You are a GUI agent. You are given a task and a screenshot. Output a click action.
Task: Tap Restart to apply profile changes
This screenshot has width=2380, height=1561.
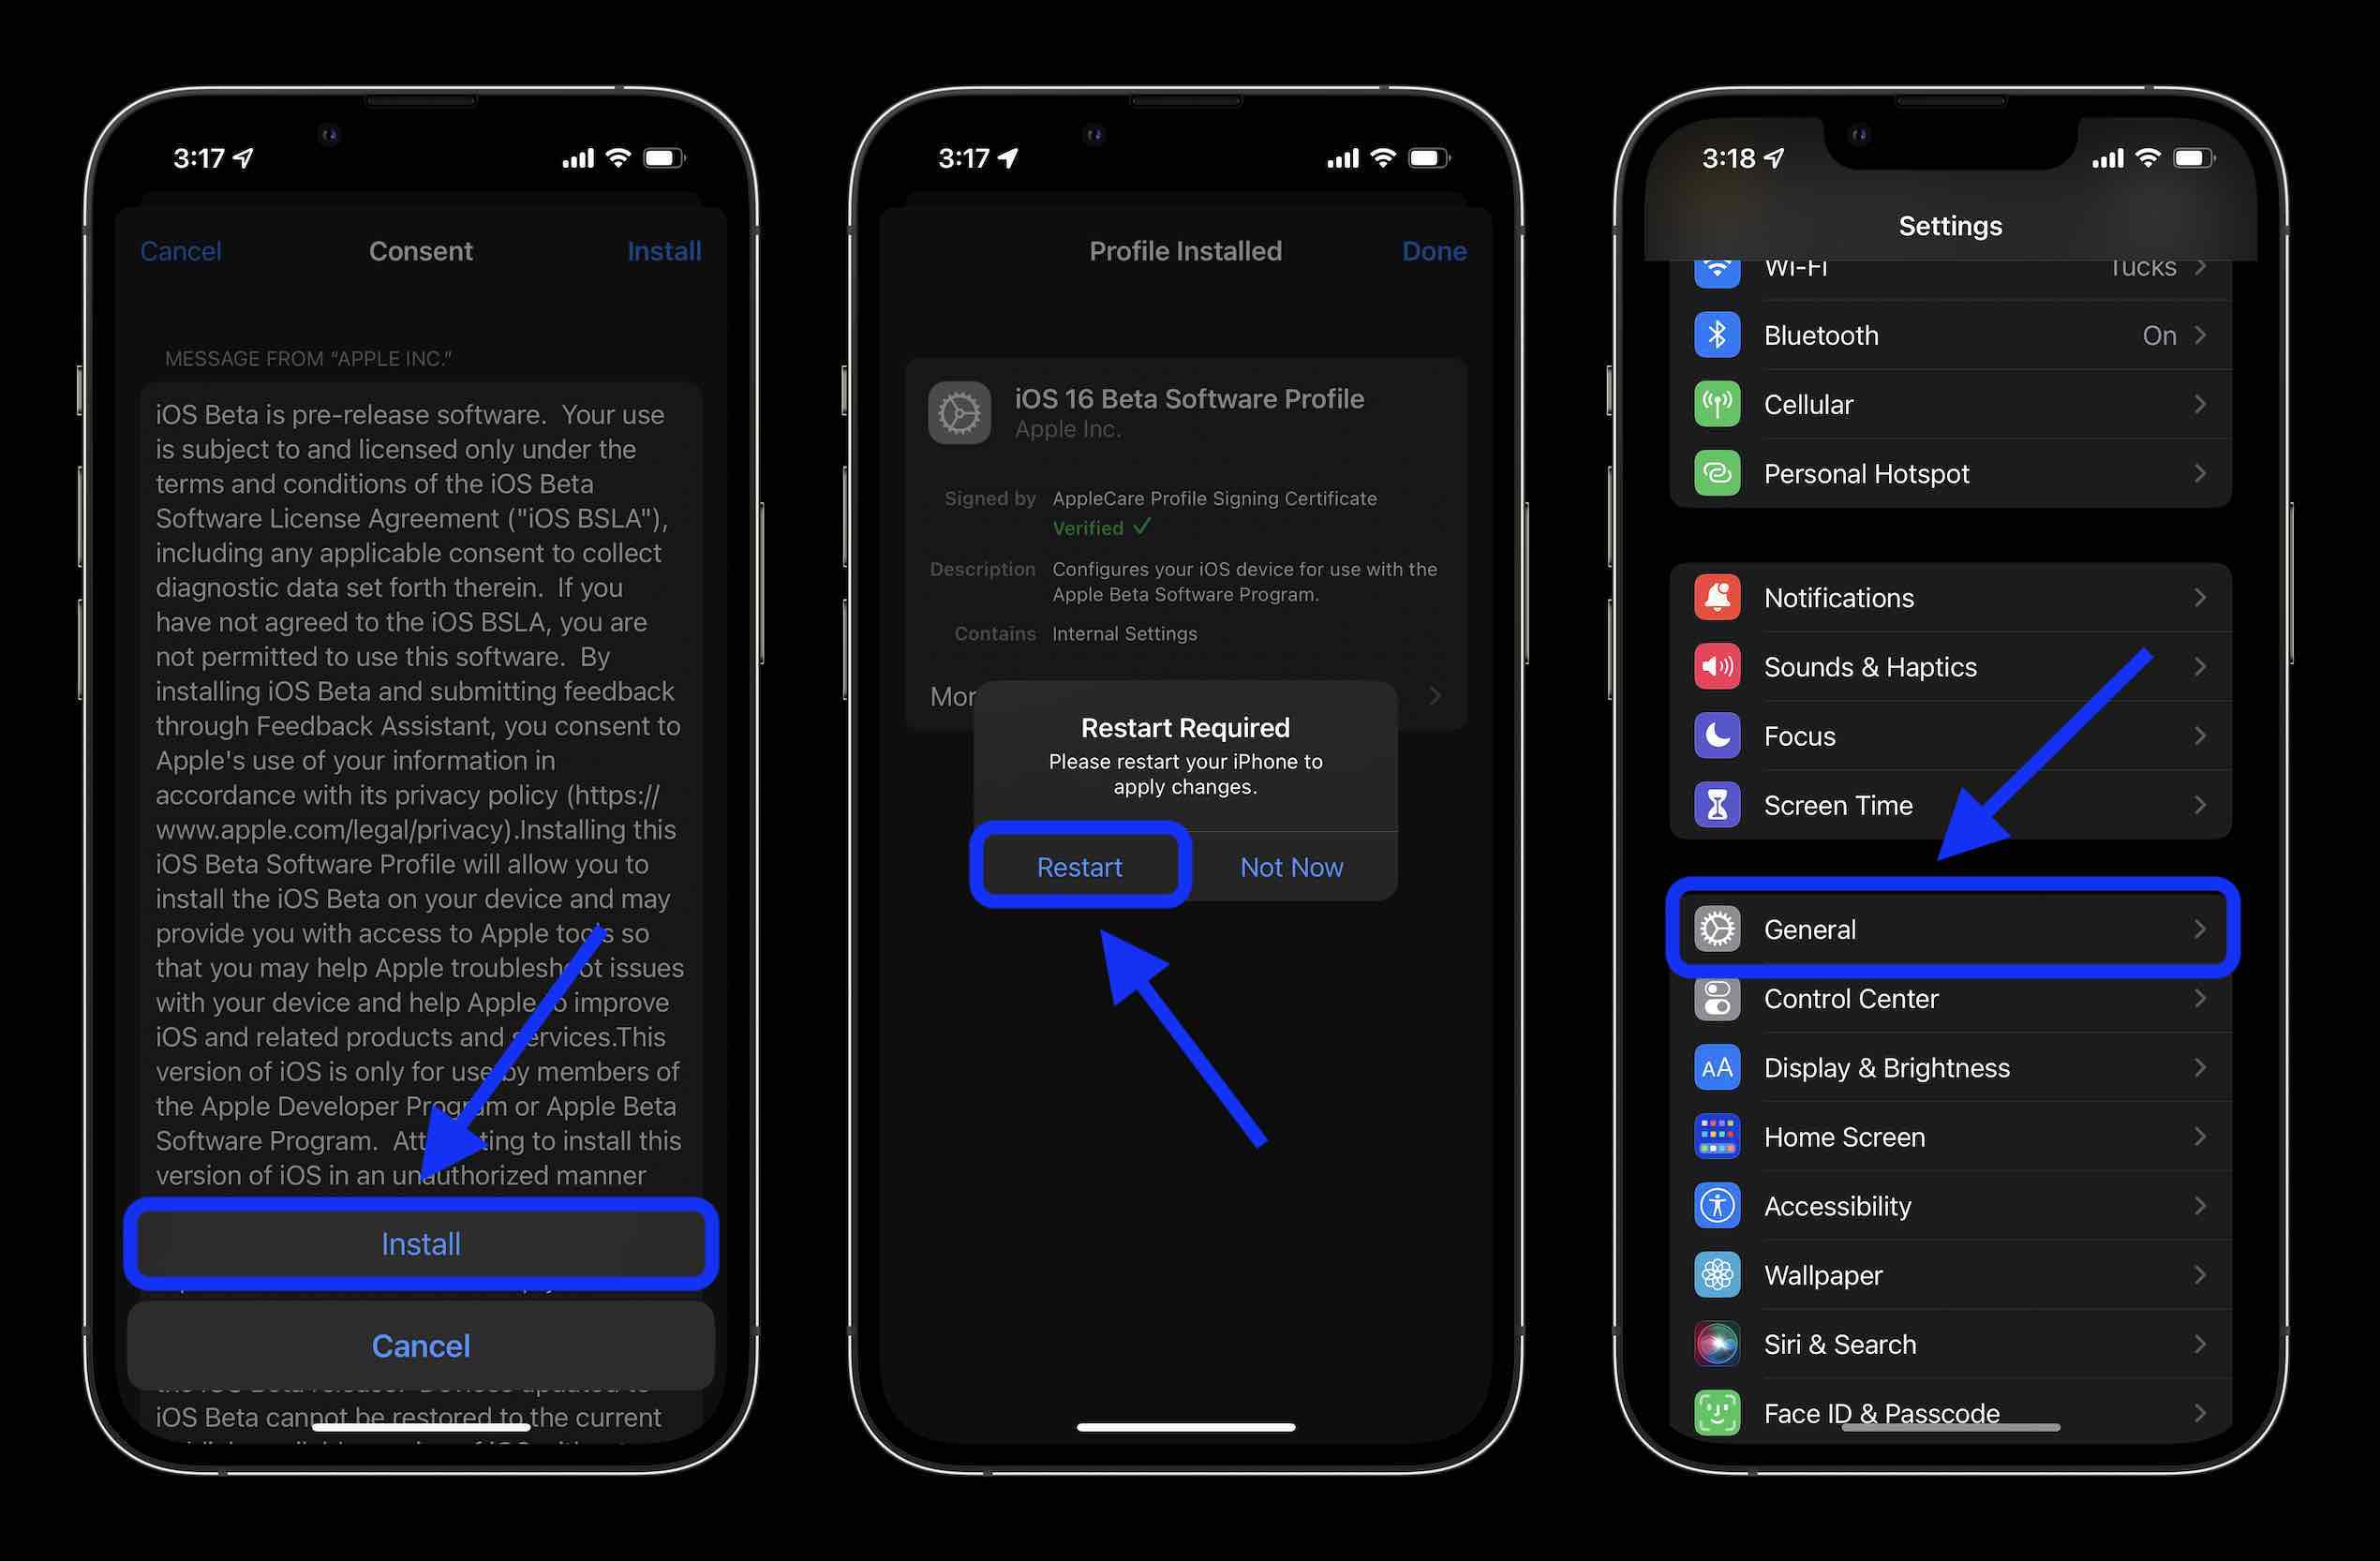[1077, 866]
